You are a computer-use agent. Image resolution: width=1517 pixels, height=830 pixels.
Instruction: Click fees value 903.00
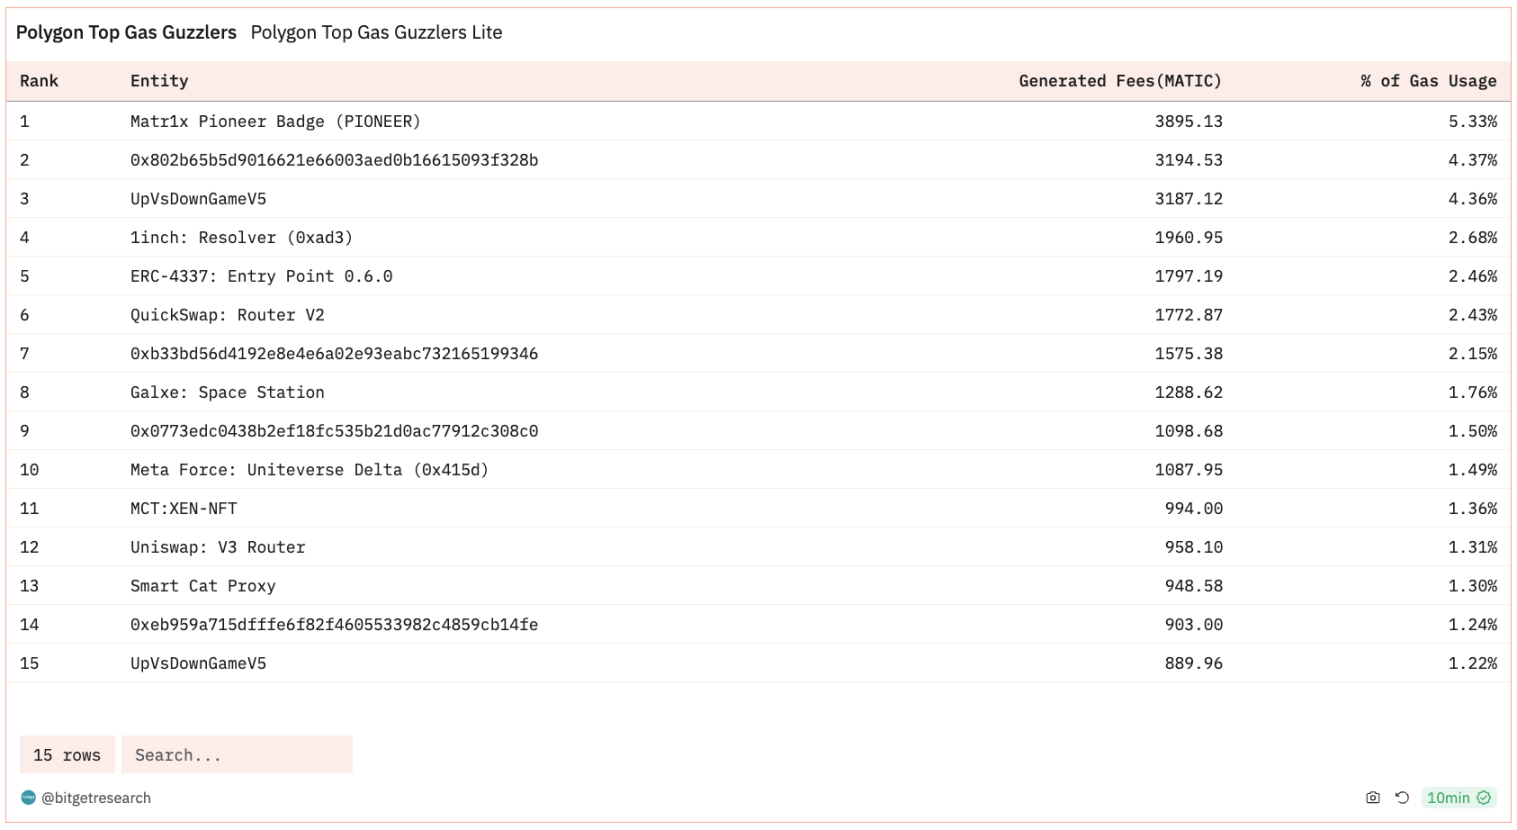pos(1193,624)
